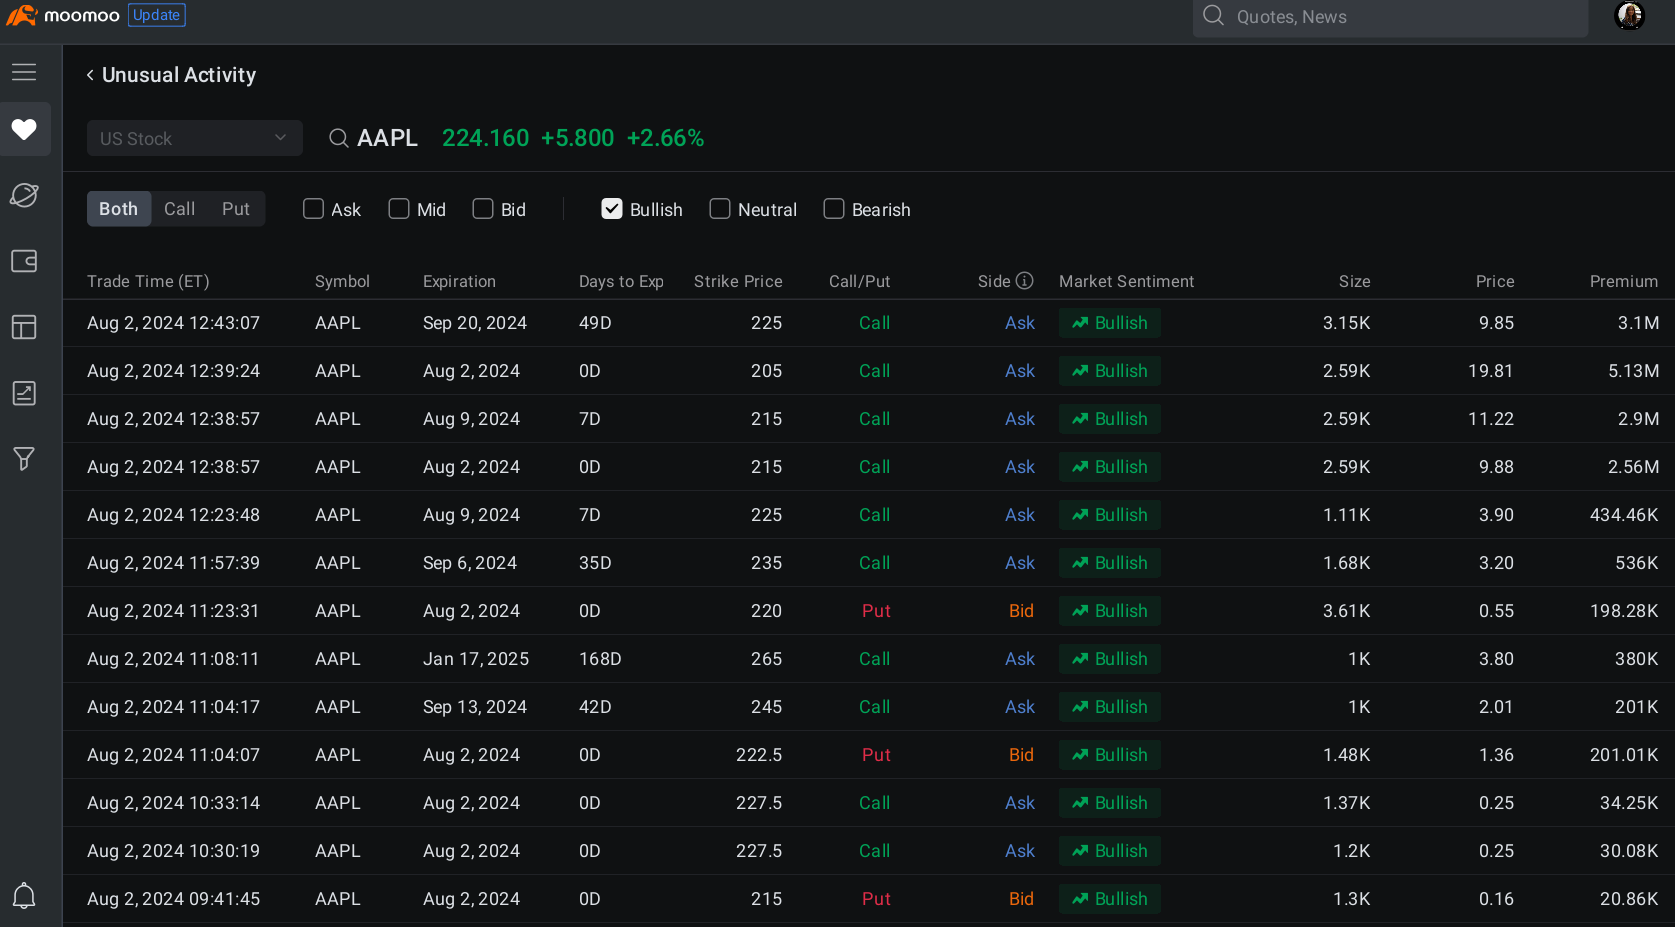Click the Bullish badge in 10:30:19 row
1675x927 pixels.
tap(1110, 851)
